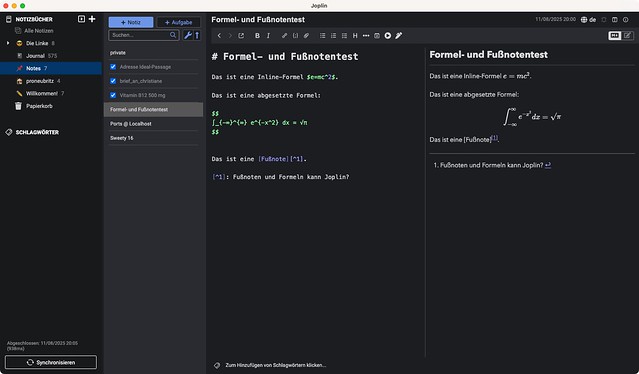Attach a file with the paperclip icon
The width and height of the screenshot is (639, 374).
point(306,35)
